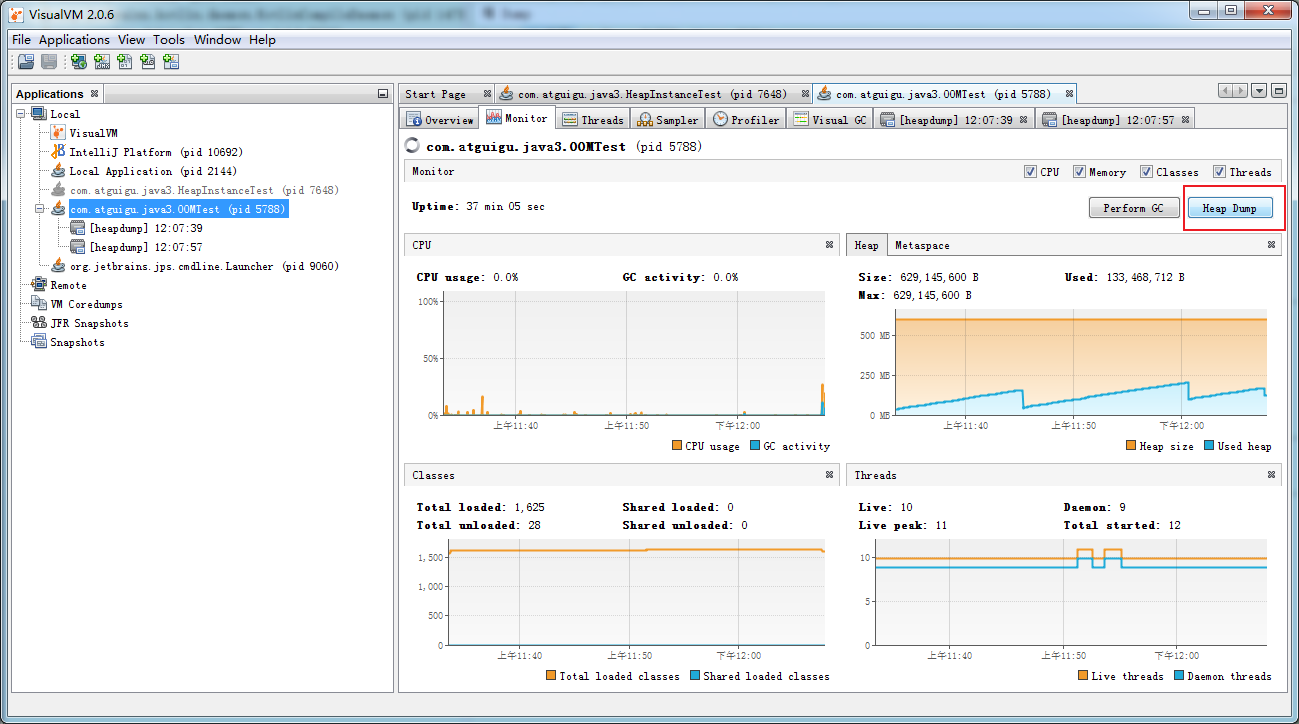Open the Applications menu
The width and height of the screenshot is (1299, 724).
(74, 40)
